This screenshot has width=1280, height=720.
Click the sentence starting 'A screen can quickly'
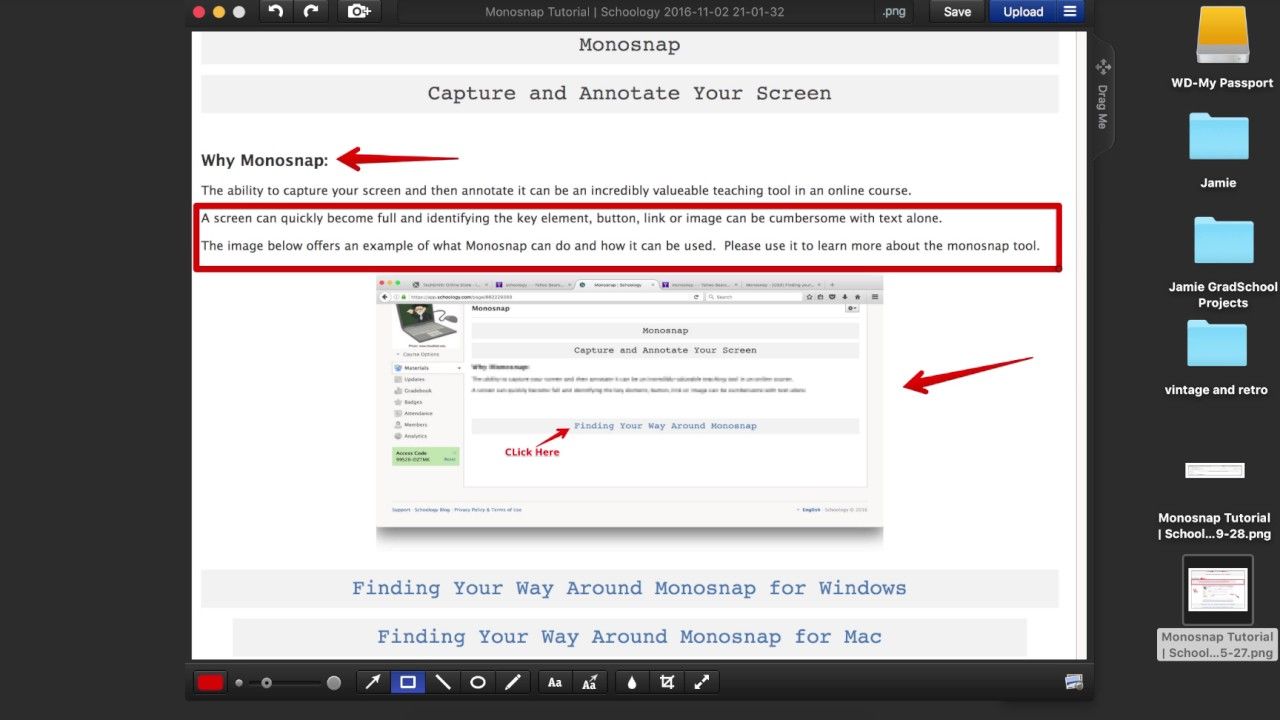coord(571,218)
